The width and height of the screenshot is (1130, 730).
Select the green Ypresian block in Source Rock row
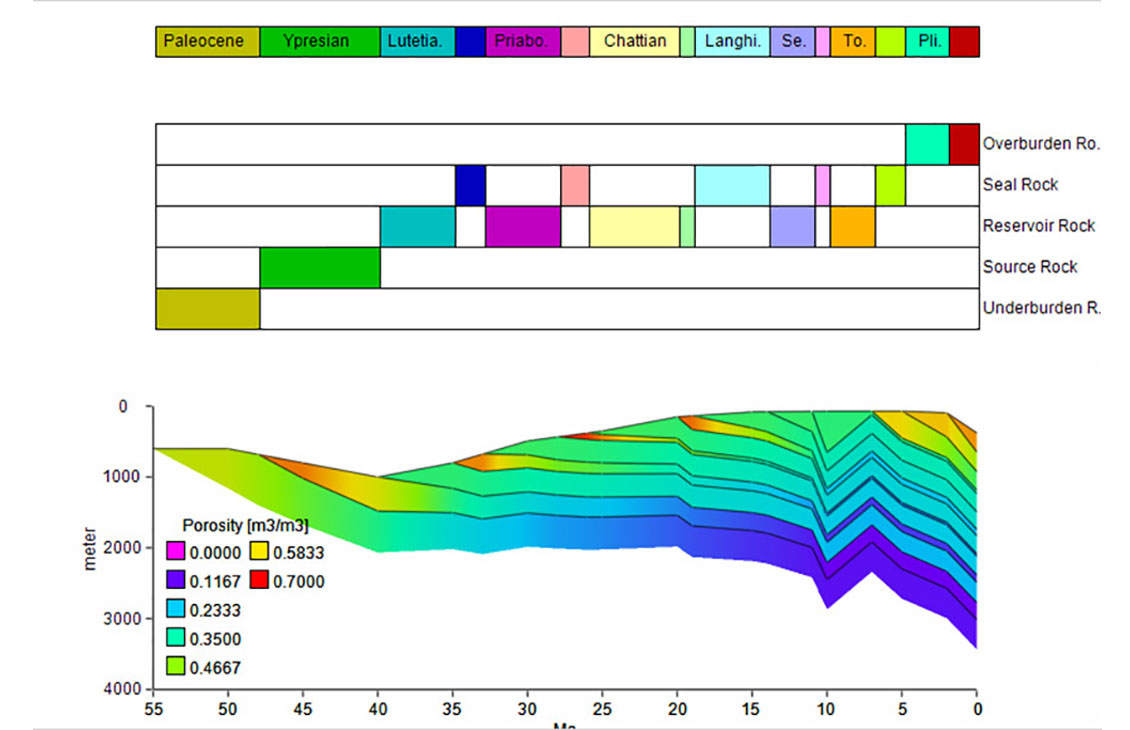(319, 267)
